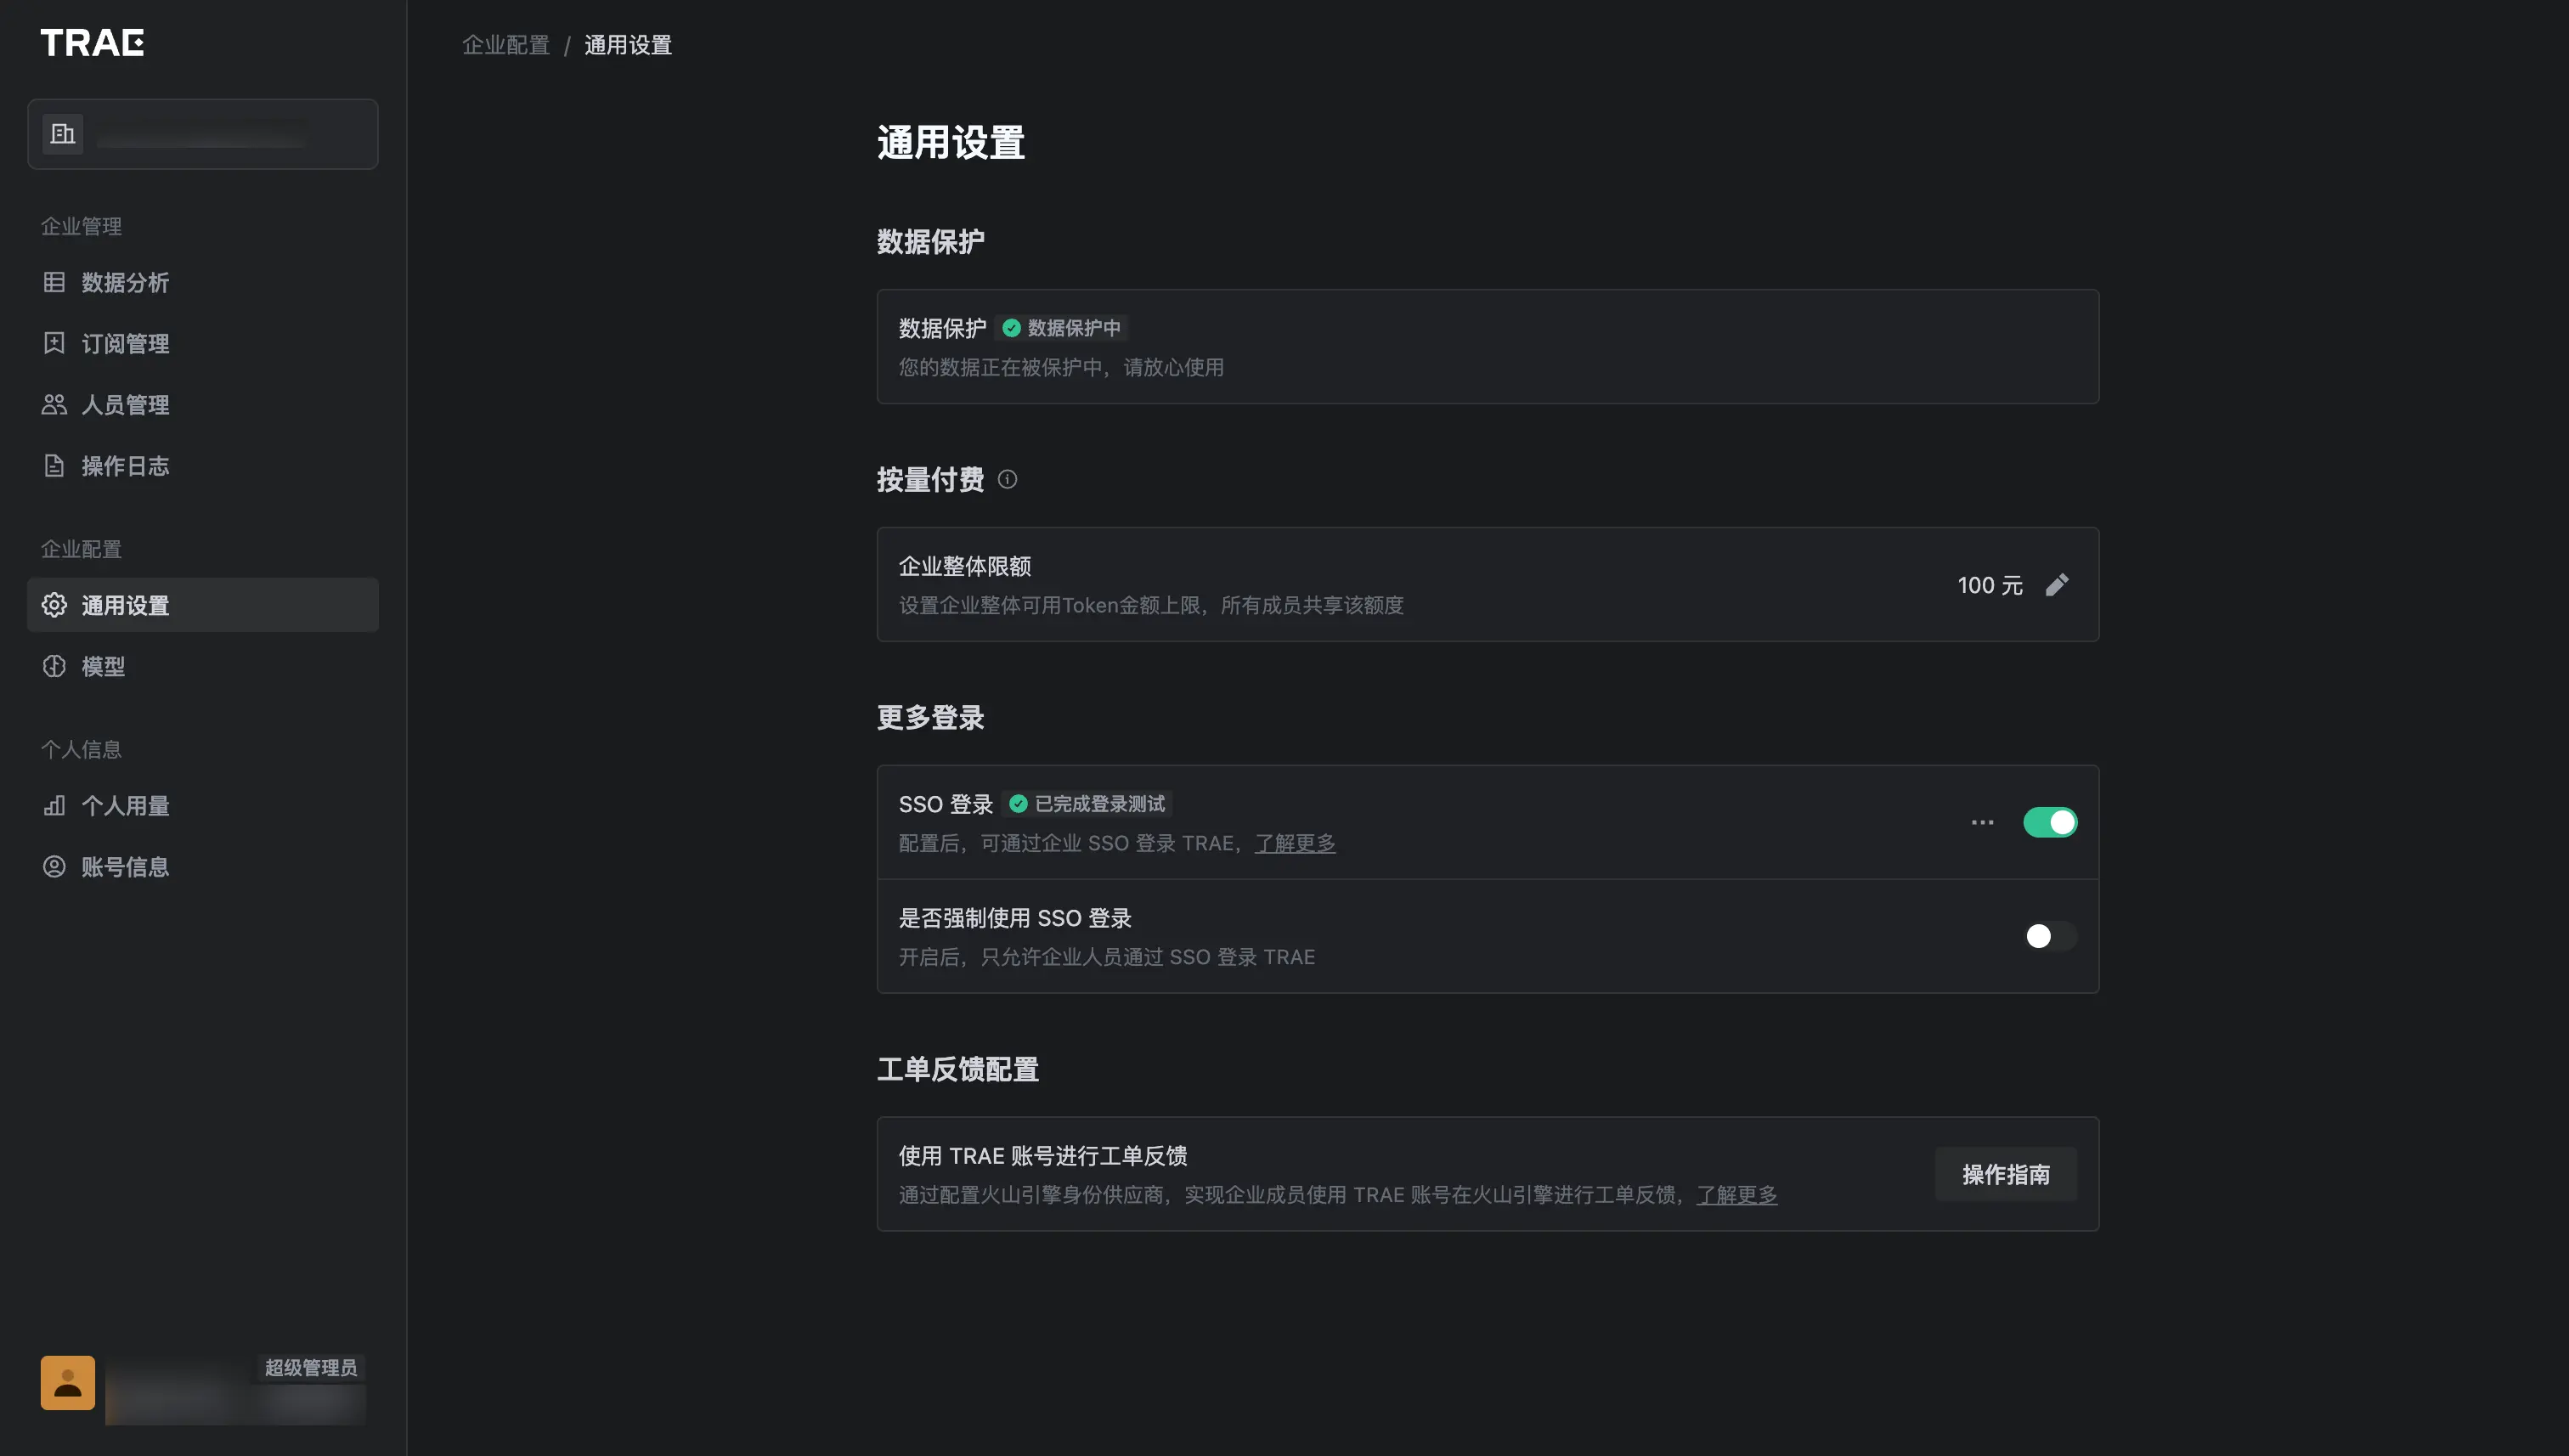Viewport: 2569px width, 1456px height.
Task: Open the 模型 sidebar item
Action: [102, 666]
